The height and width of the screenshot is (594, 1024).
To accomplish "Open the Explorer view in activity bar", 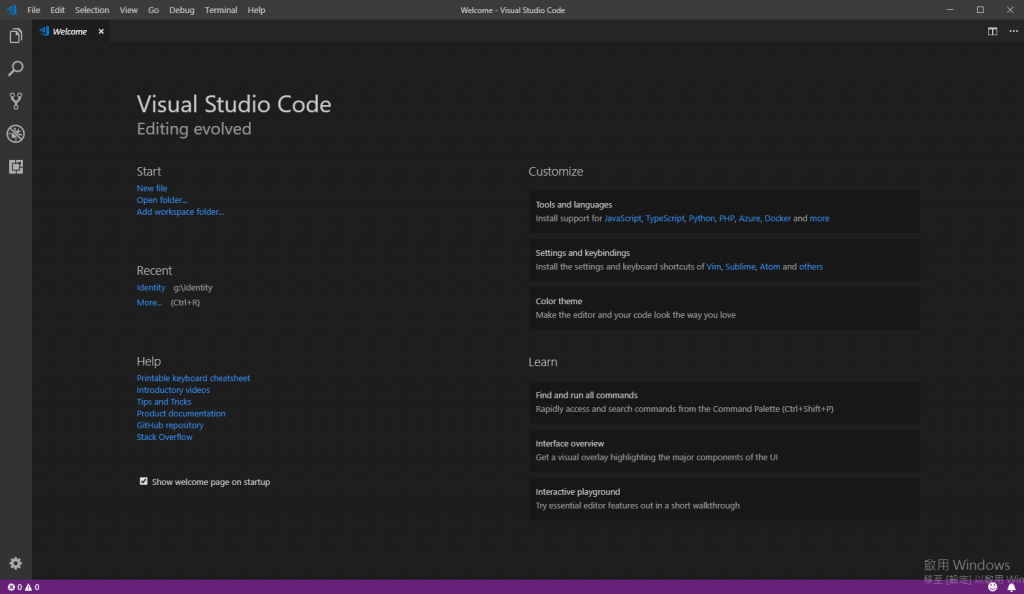I will 16,37.
